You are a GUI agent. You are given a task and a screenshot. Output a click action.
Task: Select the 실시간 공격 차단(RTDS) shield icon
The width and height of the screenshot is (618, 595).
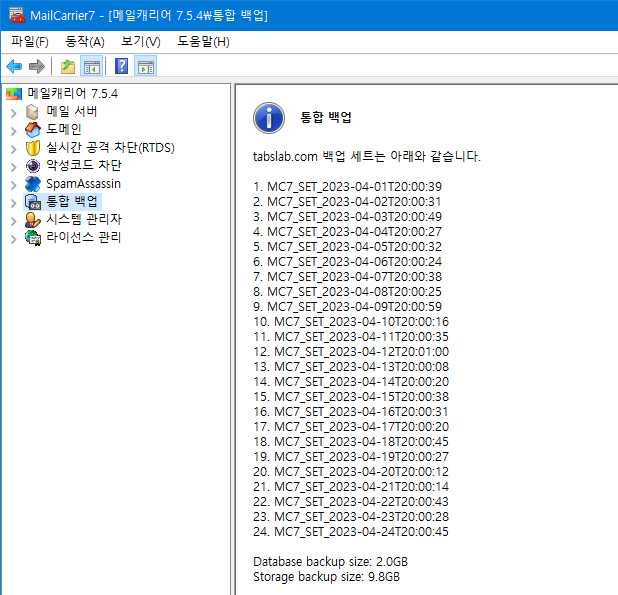[33, 147]
